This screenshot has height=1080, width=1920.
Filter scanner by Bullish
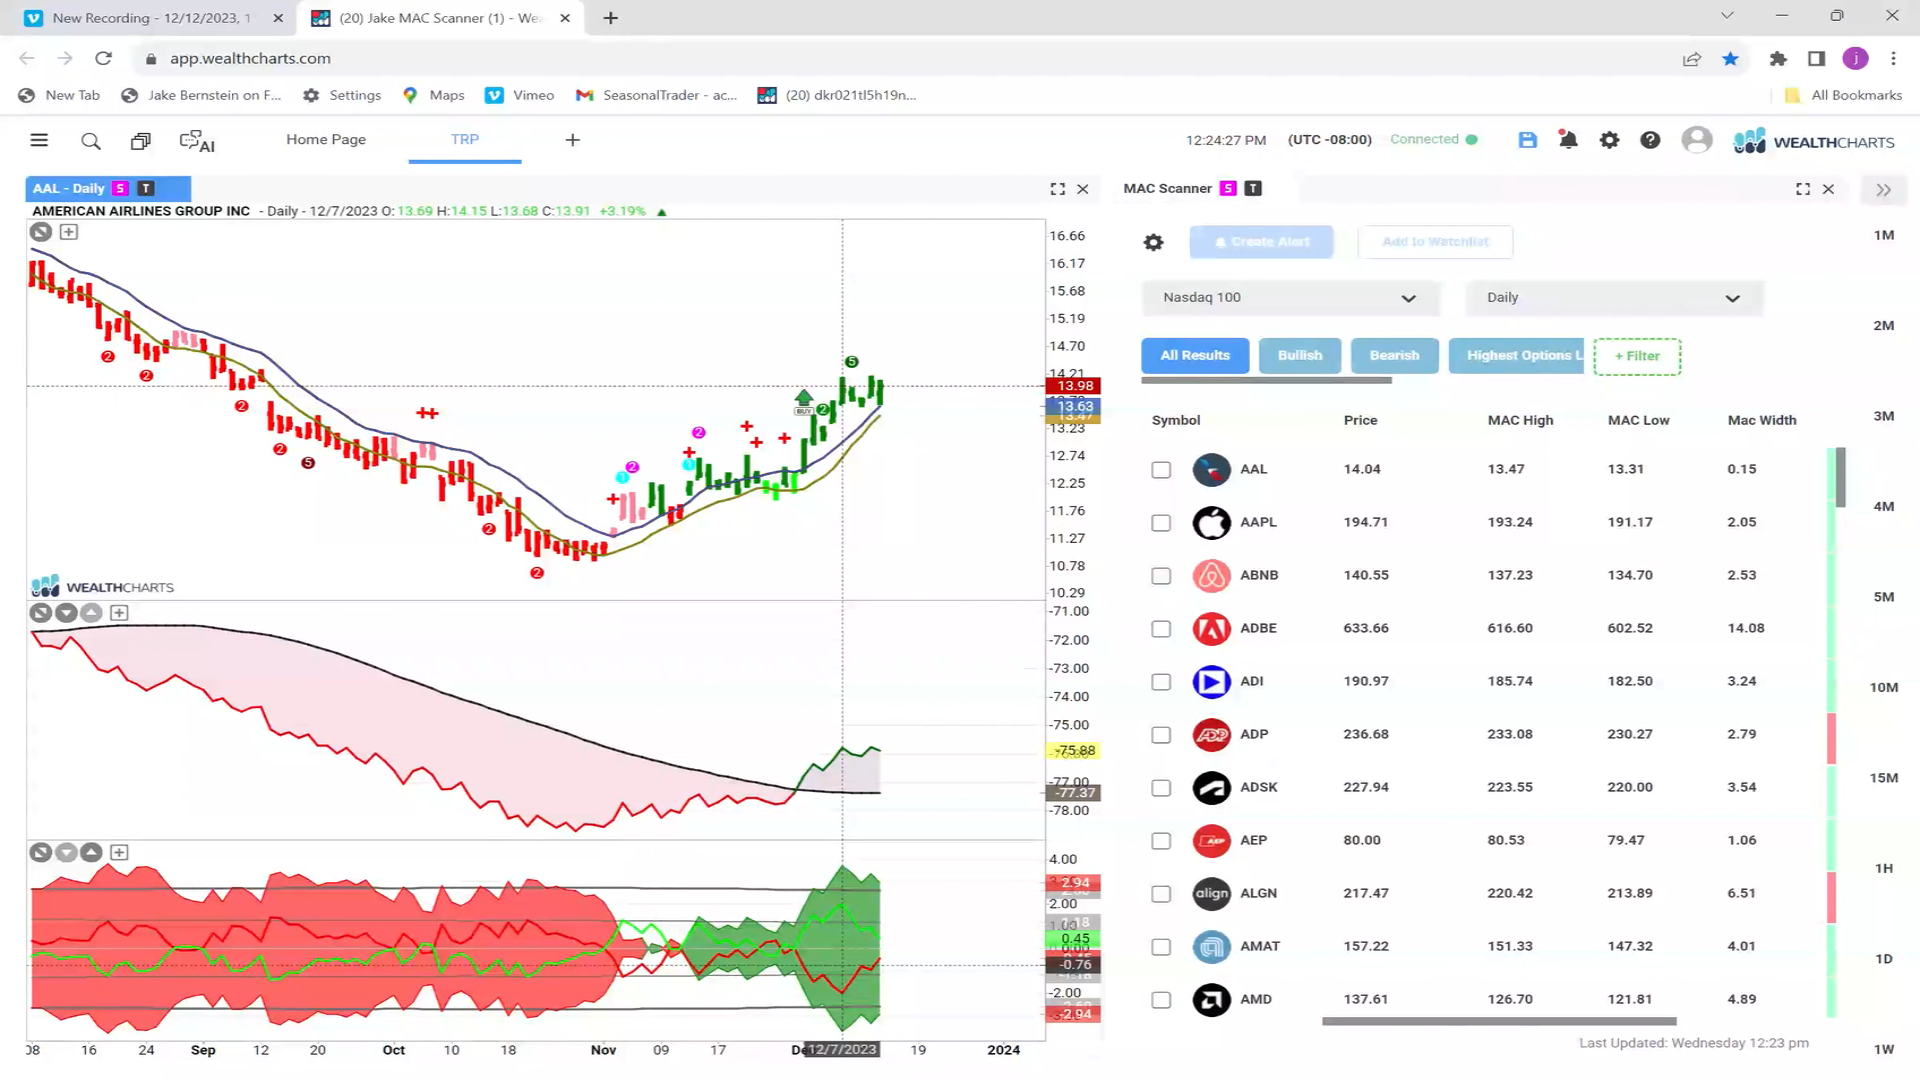(1300, 356)
